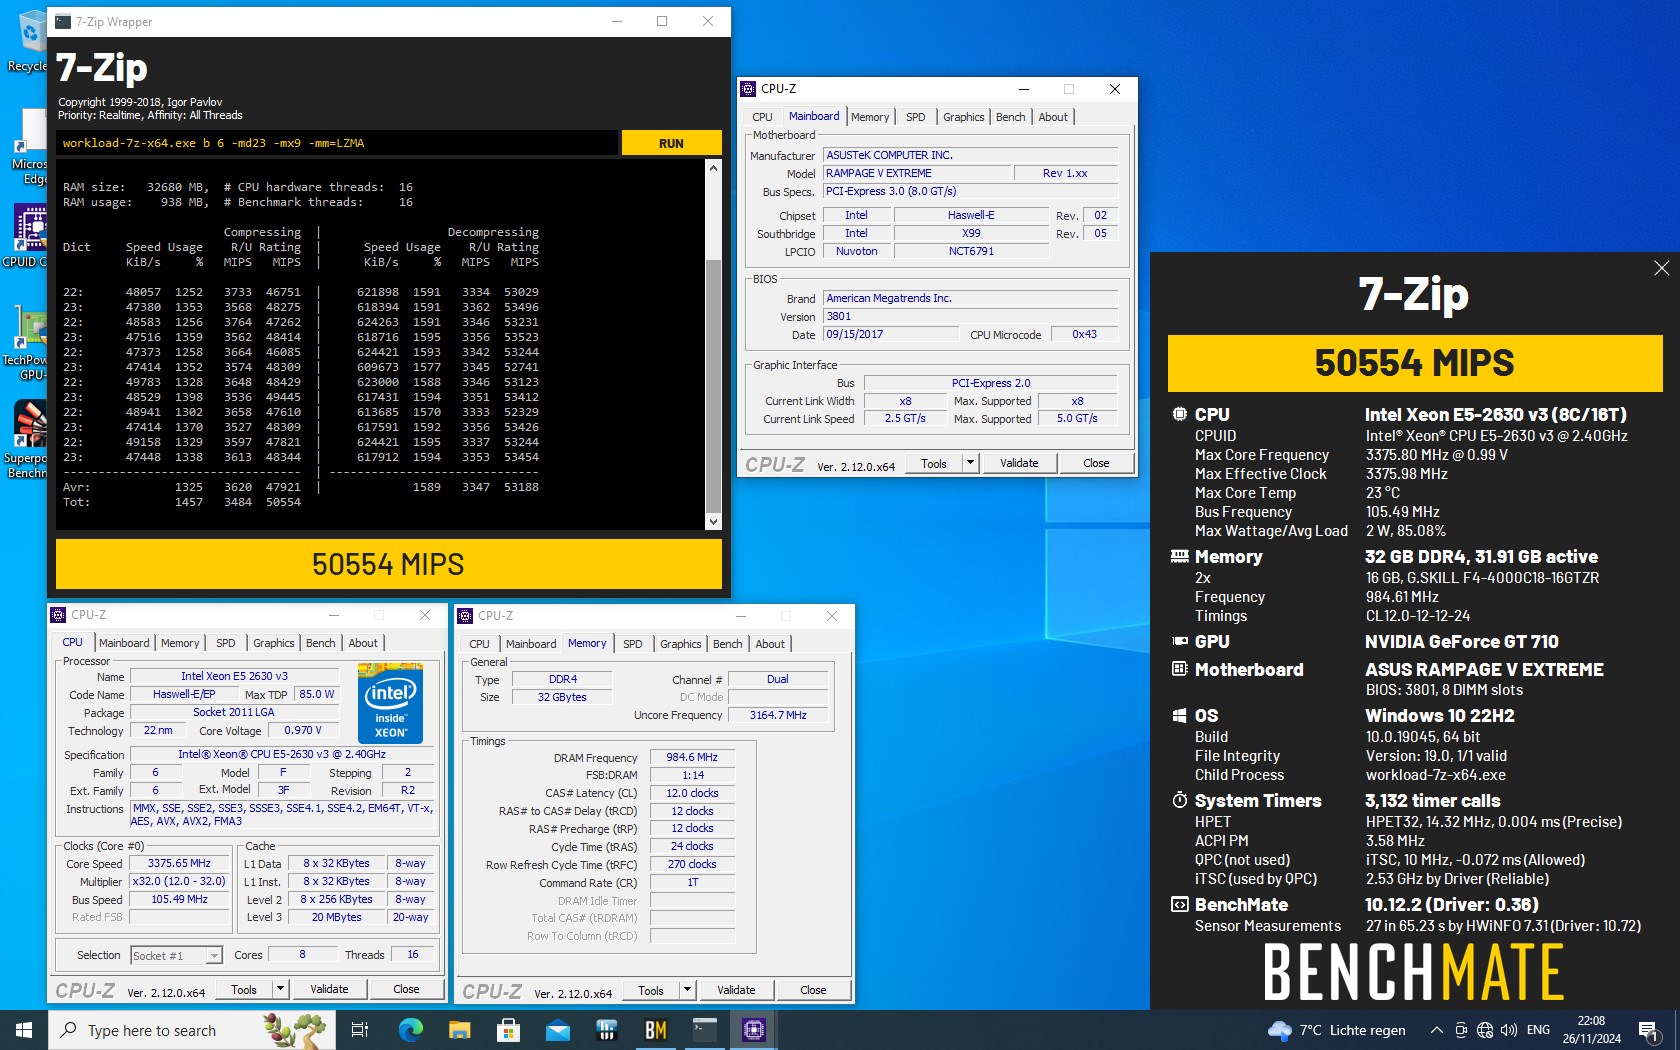1680x1050 pixels.
Task: Click the 7-Zip command line input field
Action: coord(337,143)
